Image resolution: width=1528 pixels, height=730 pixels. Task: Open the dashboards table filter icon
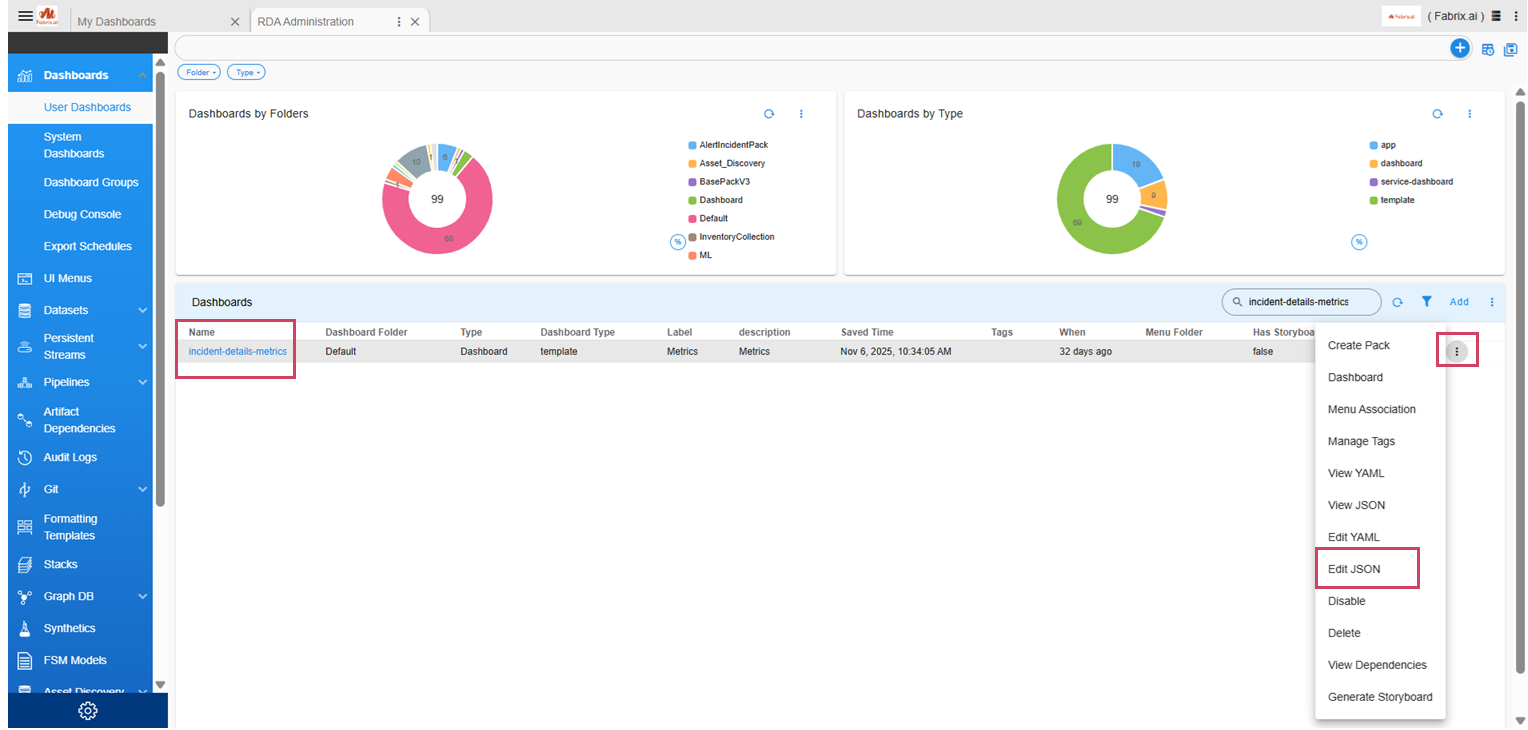(1427, 301)
